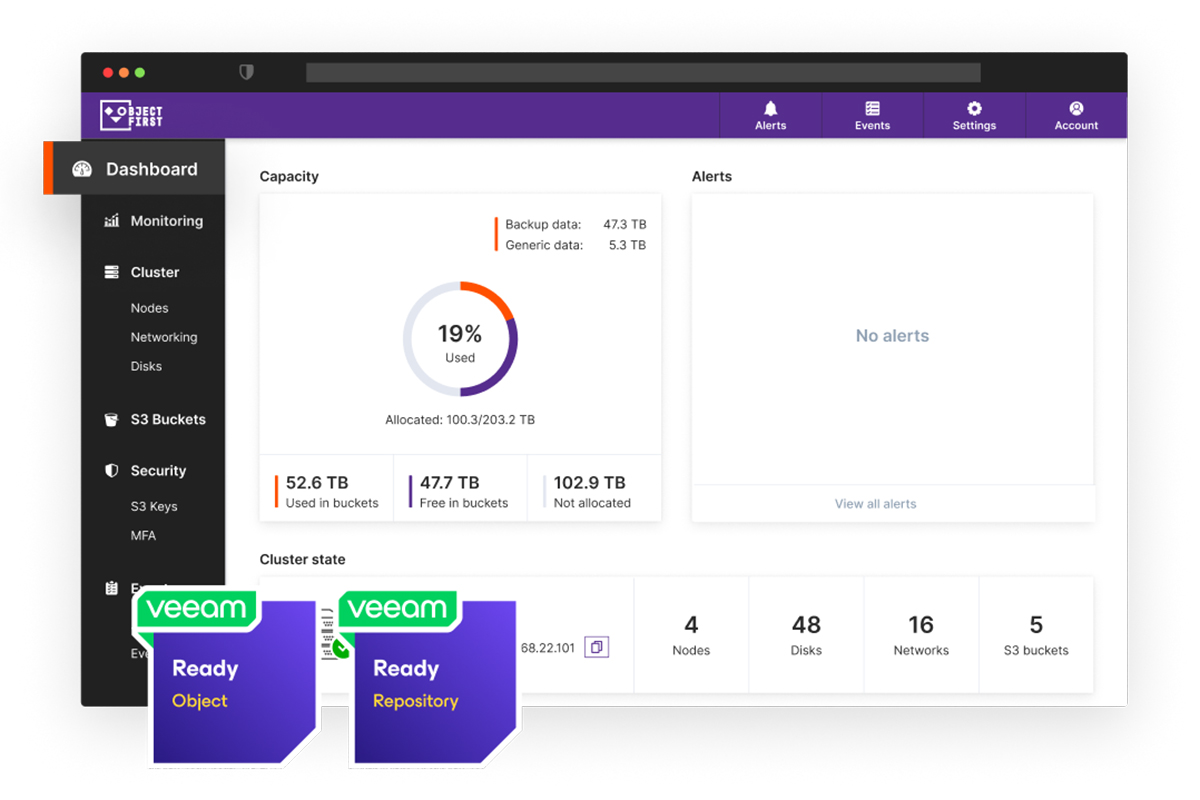The width and height of the screenshot is (1200, 800).
Task: Click the 5 S3 buckets tile
Action: [x=1036, y=635]
